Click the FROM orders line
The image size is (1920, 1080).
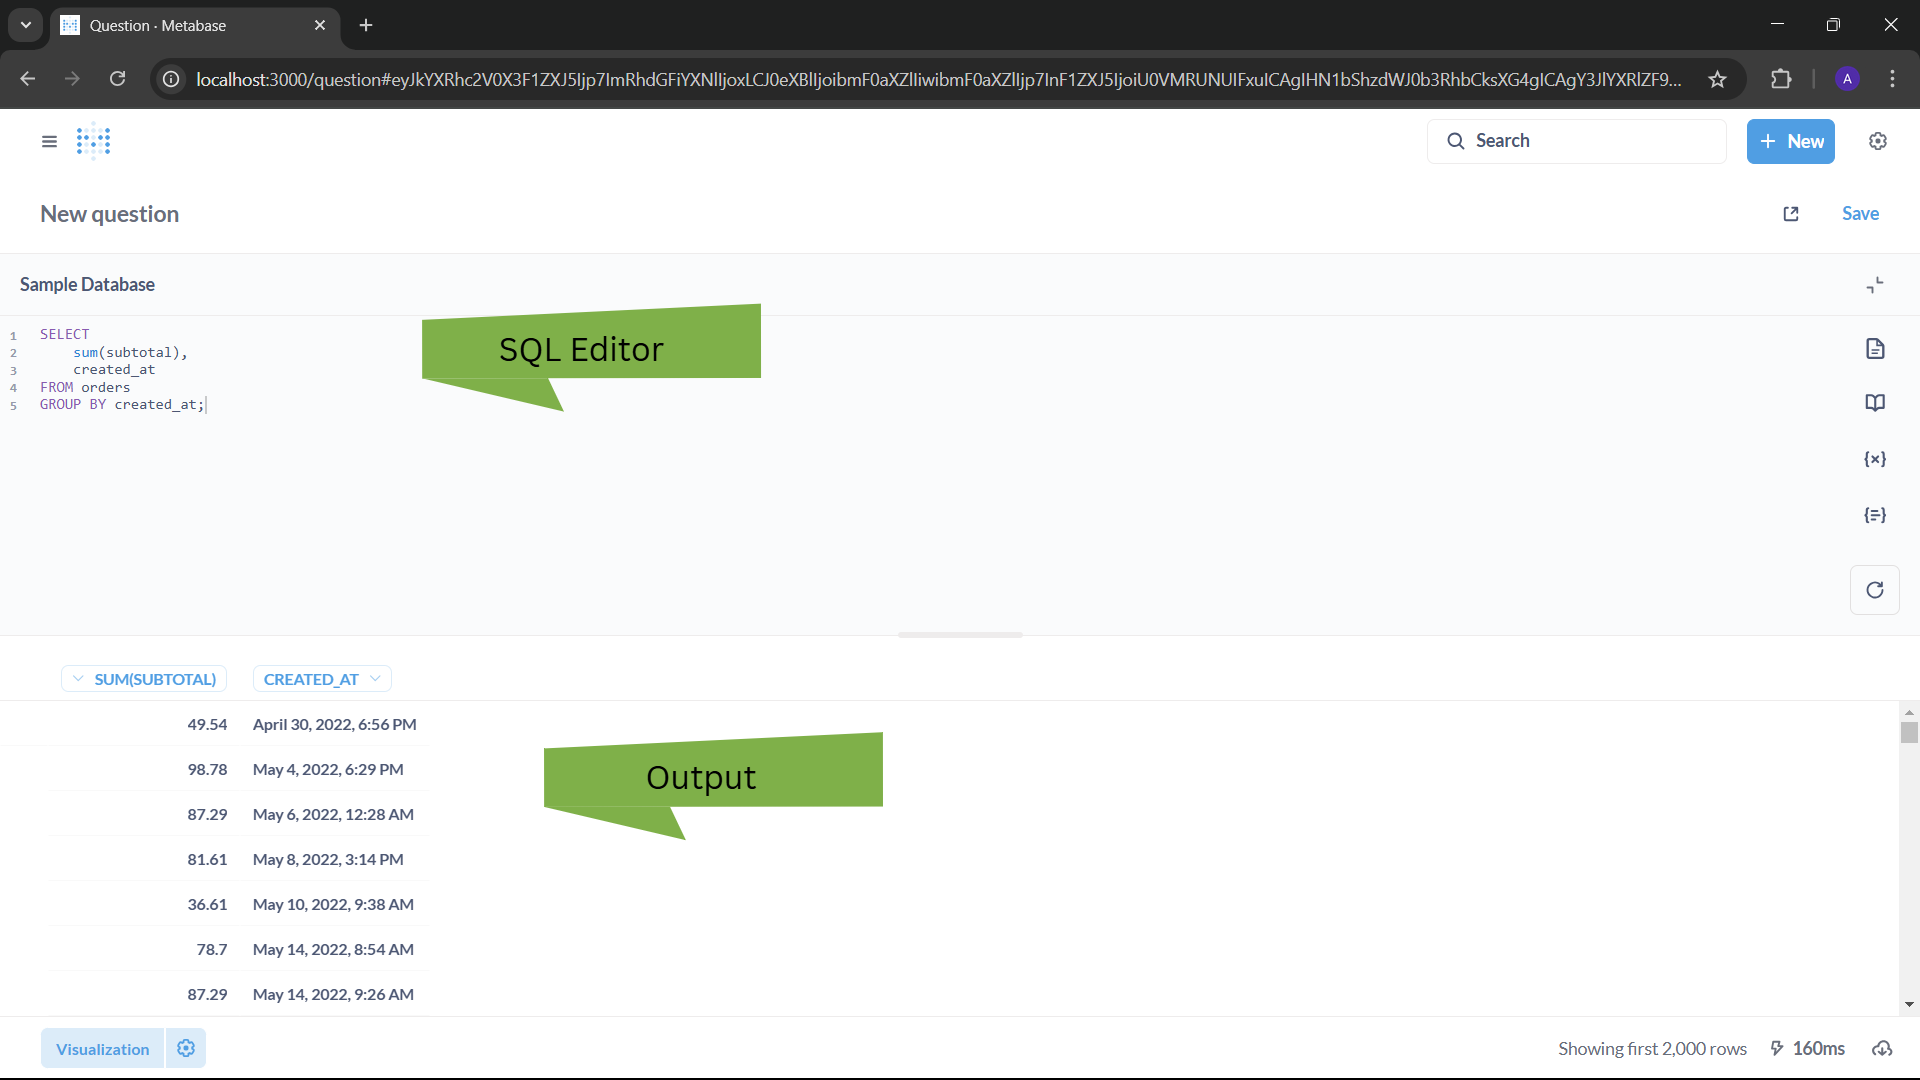[85, 387]
